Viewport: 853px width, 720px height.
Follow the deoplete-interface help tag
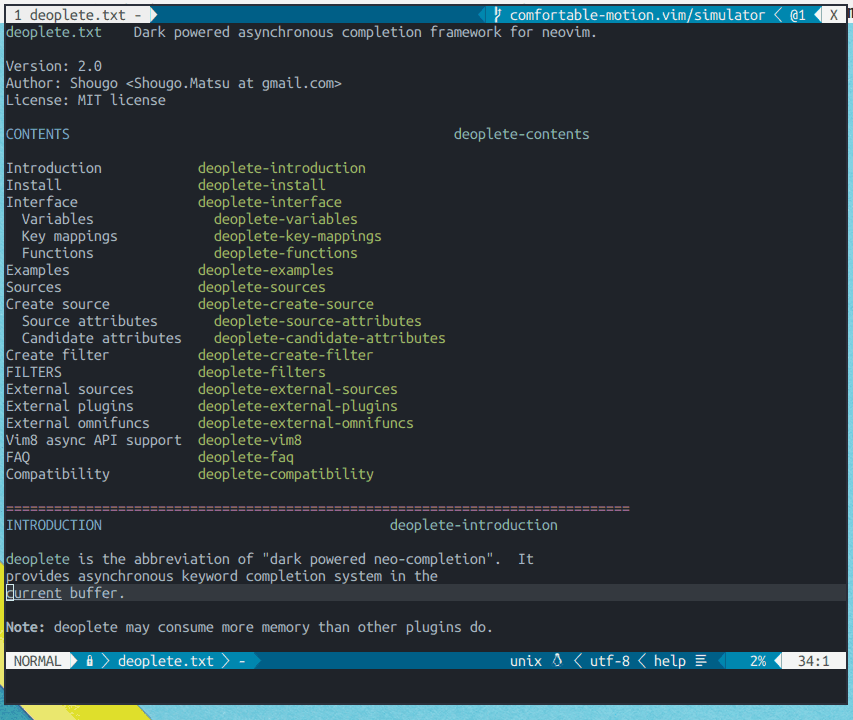coord(270,202)
